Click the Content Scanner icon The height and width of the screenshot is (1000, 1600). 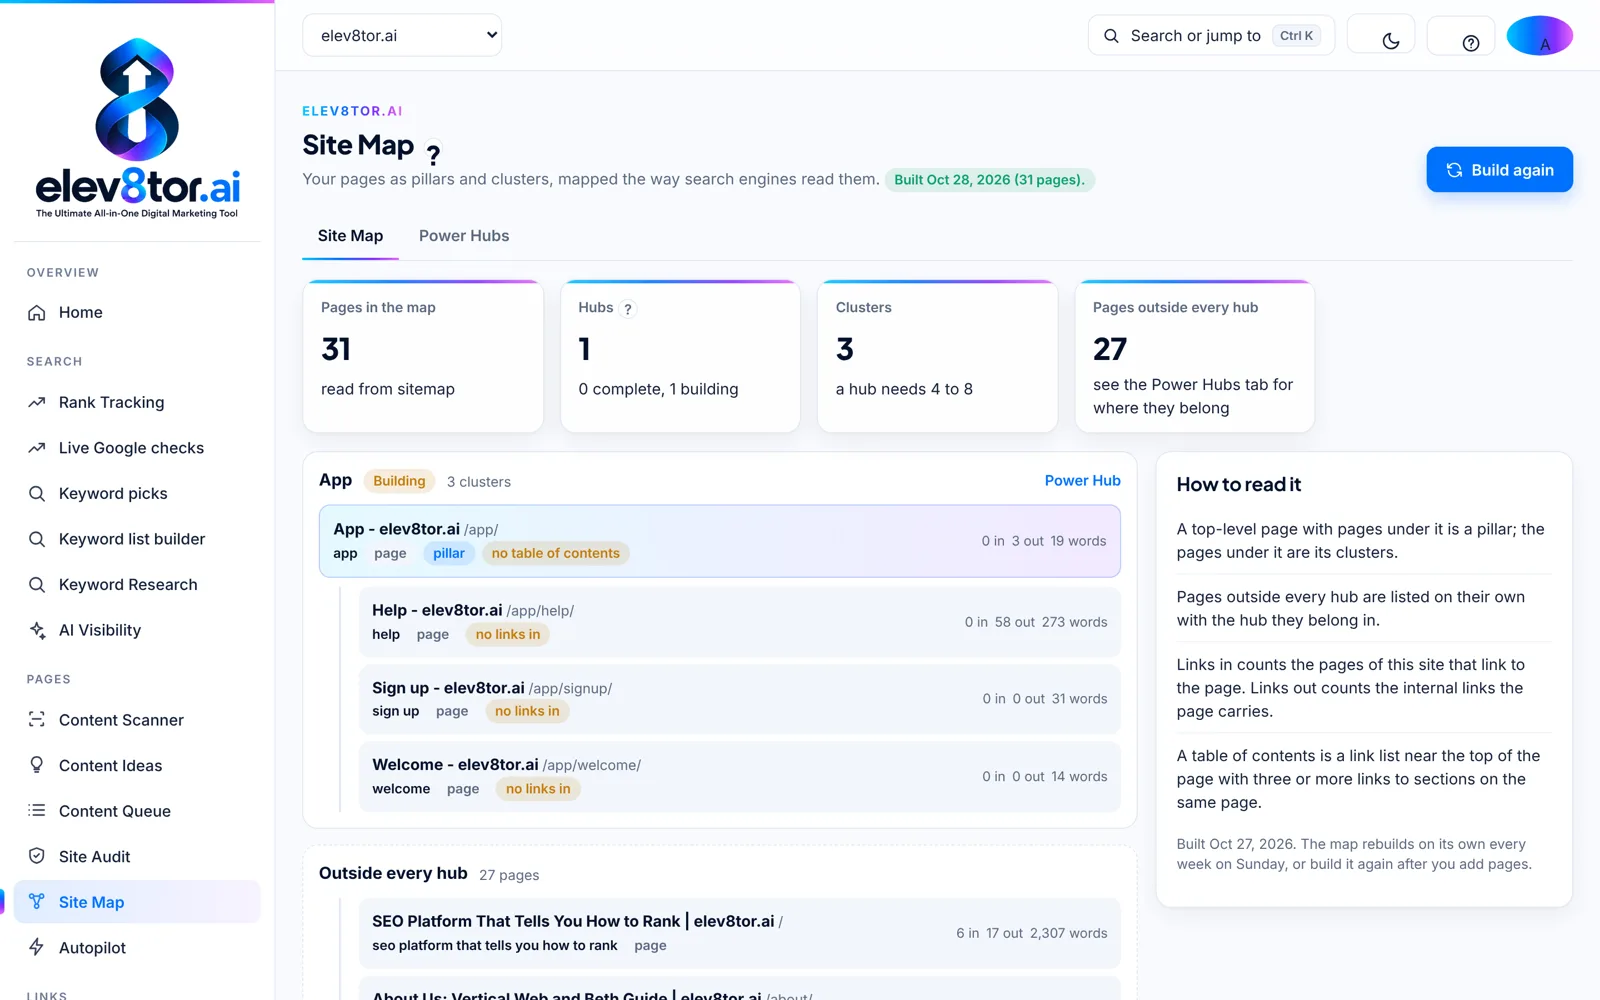[37, 720]
